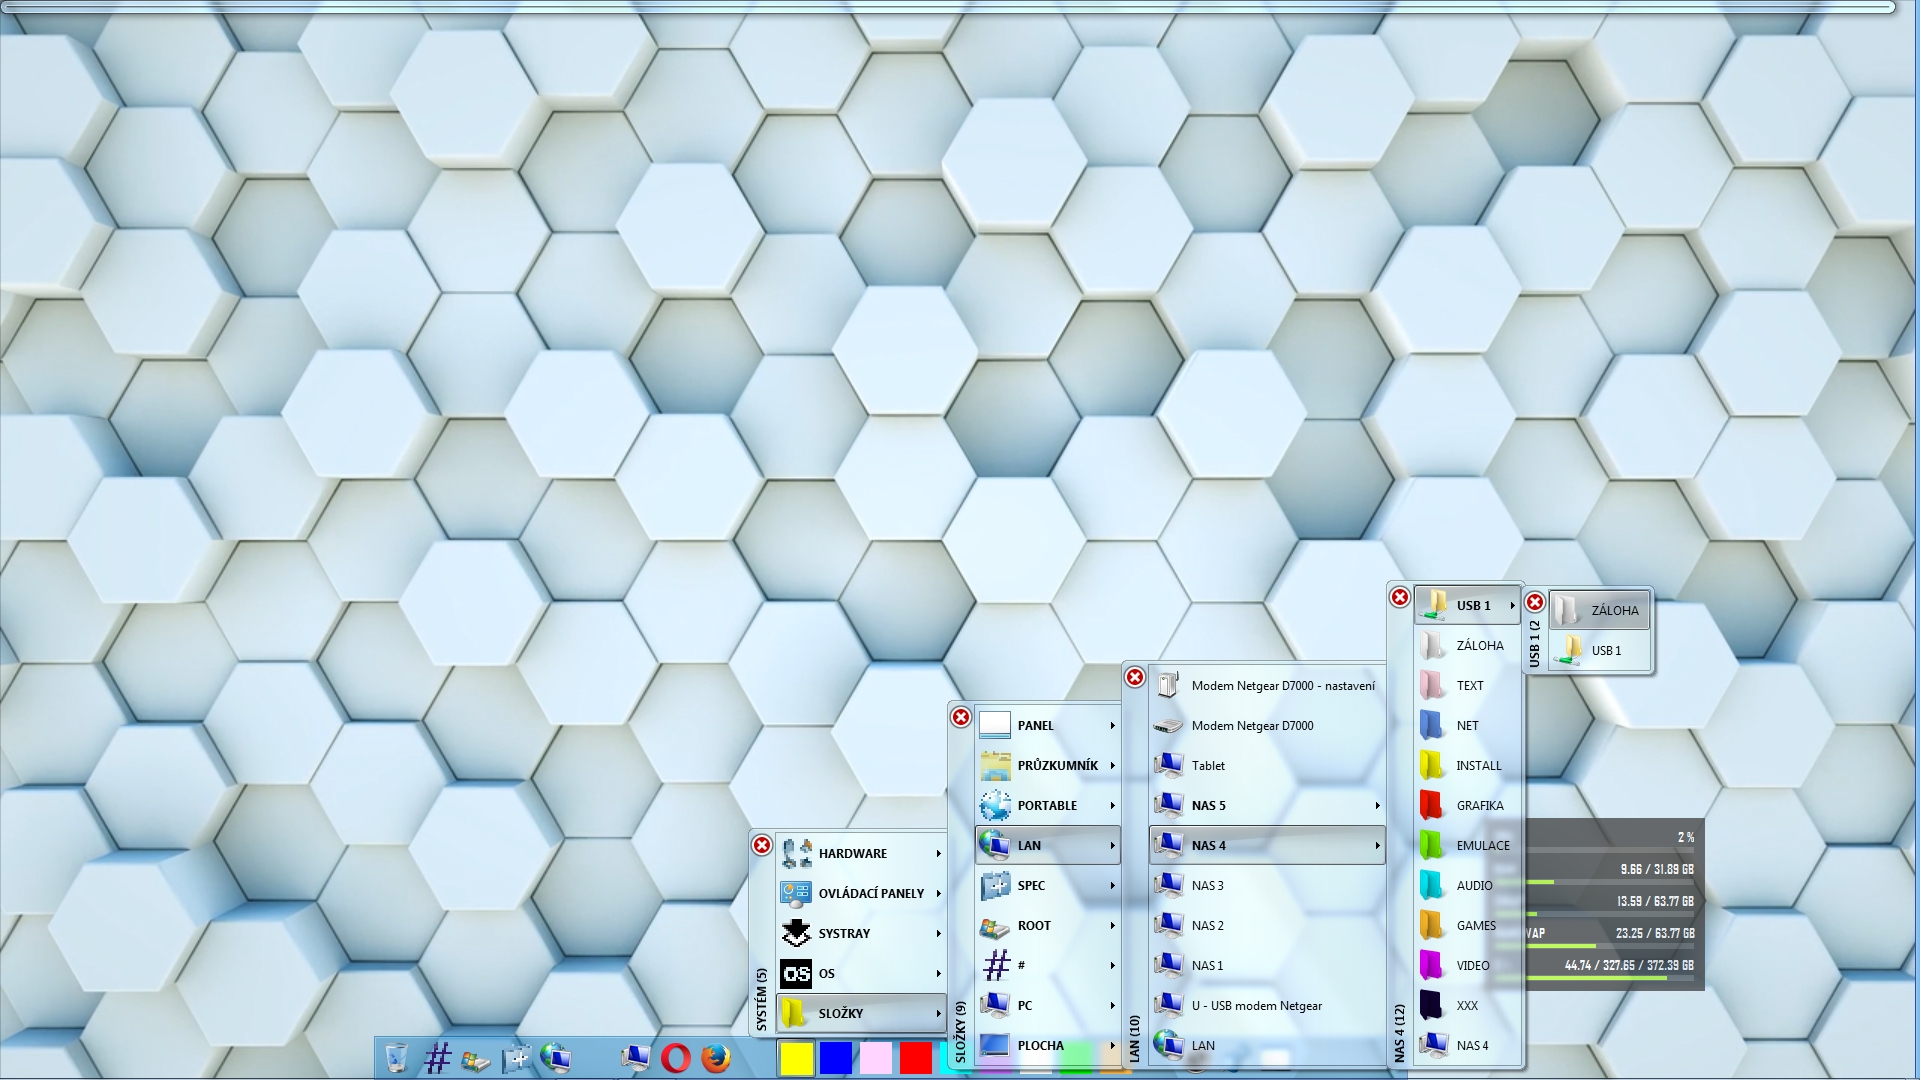Click the PORTABLE globe icon
This screenshot has width=1920, height=1080.
coord(995,805)
